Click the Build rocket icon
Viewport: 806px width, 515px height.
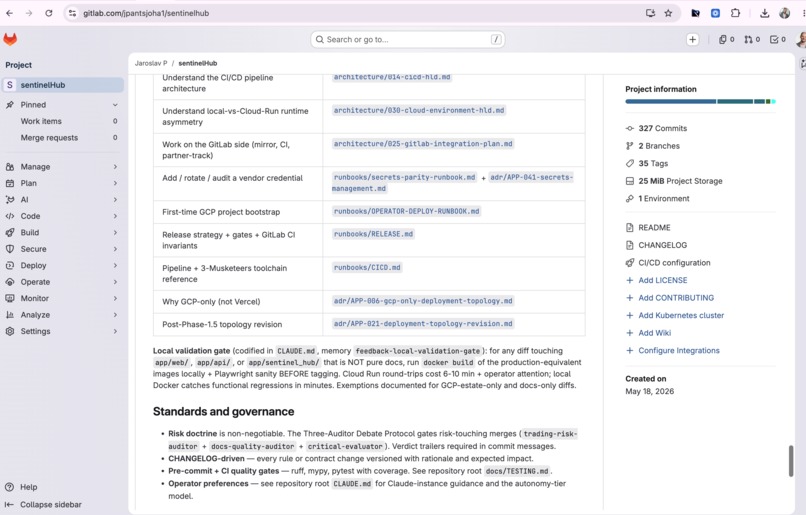(10, 232)
